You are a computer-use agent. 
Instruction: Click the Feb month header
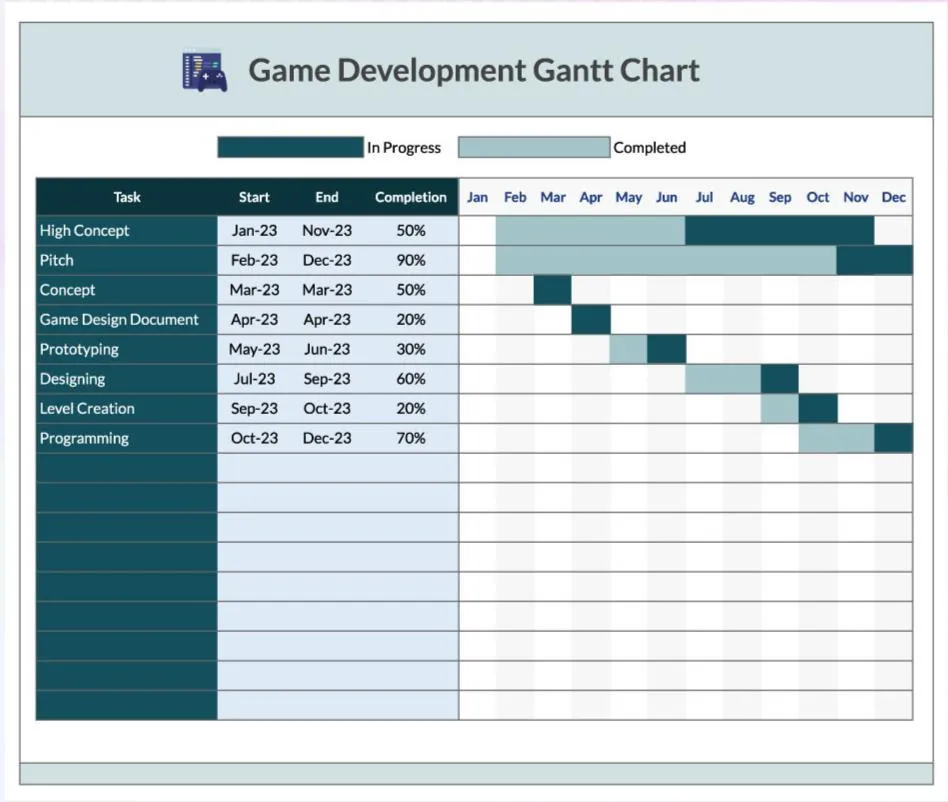[515, 197]
